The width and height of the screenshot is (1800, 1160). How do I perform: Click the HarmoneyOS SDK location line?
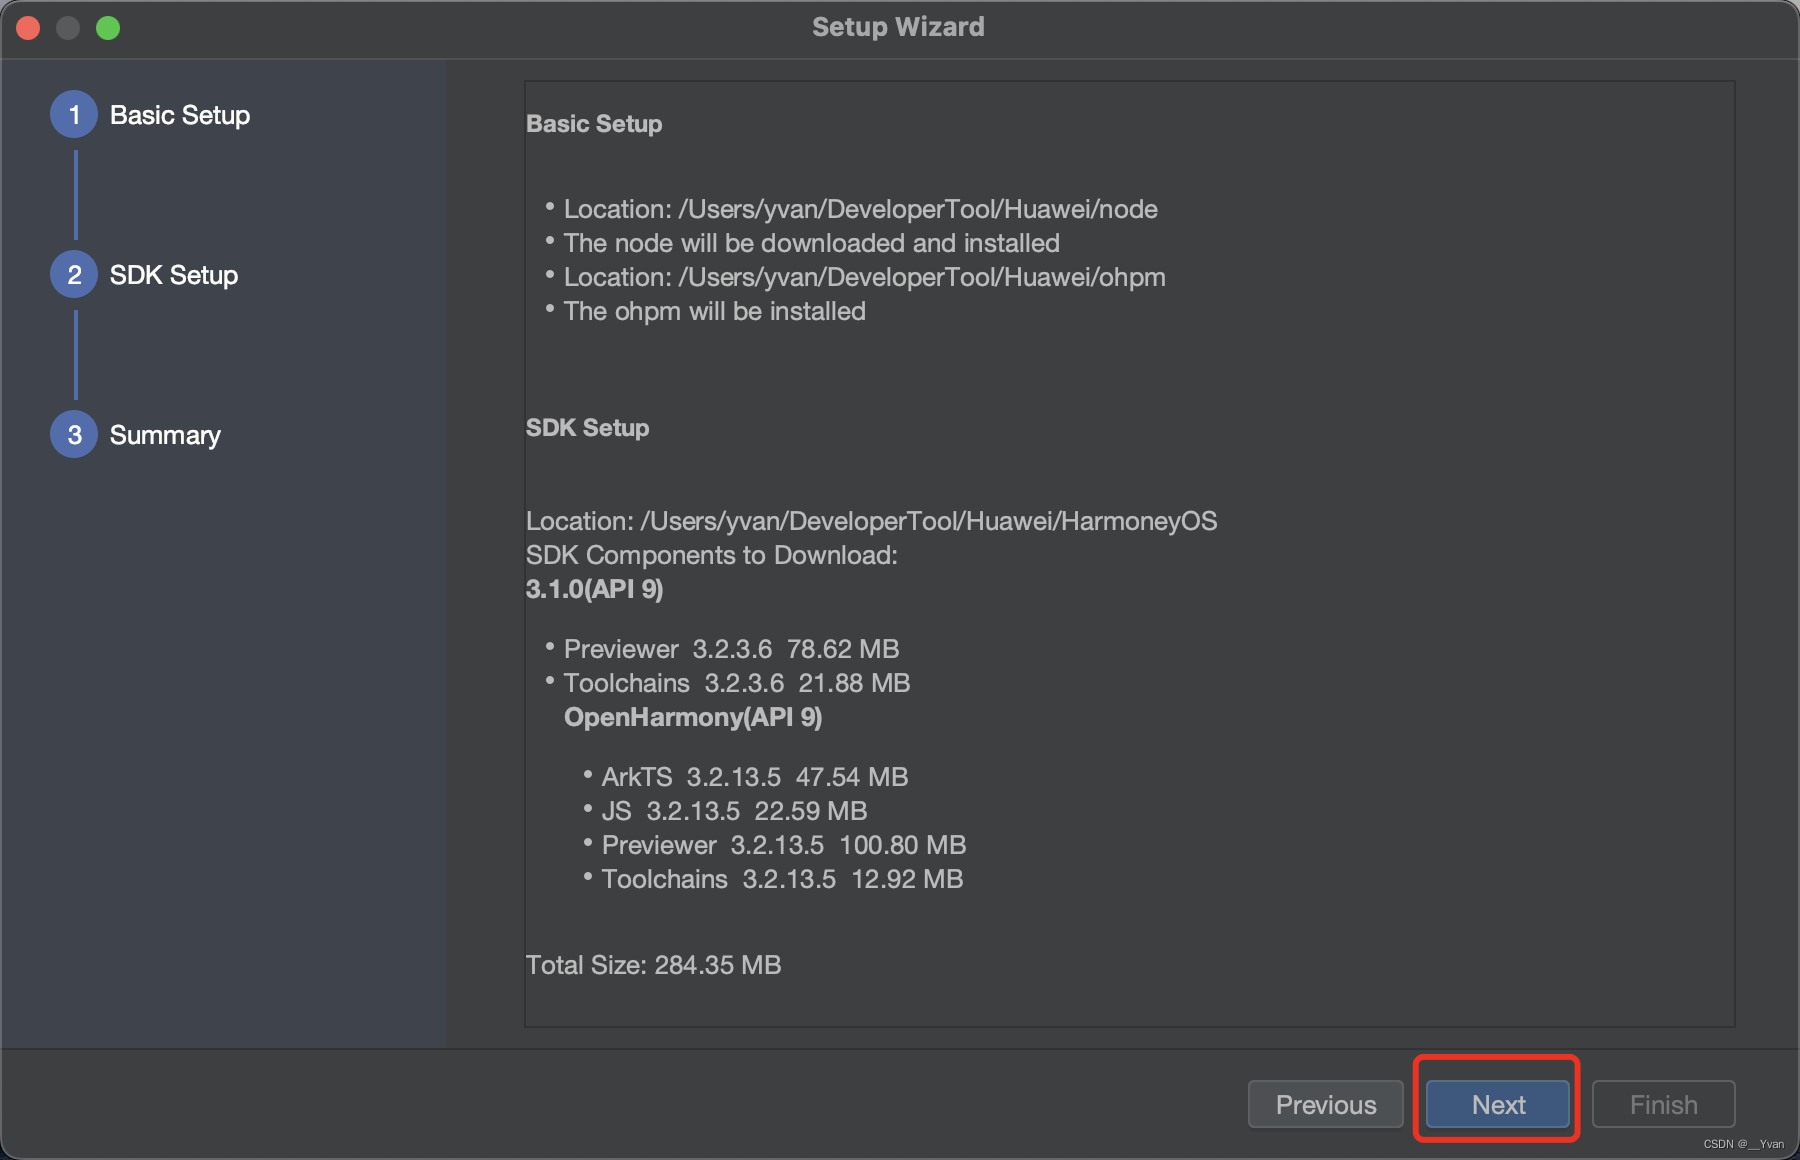[x=871, y=521]
